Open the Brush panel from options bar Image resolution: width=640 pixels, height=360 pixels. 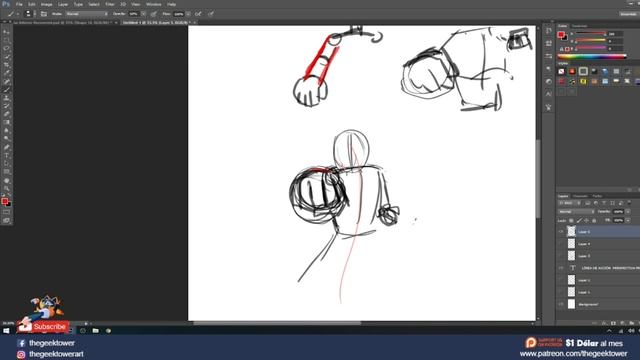pyautogui.click(x=44, y=14)
